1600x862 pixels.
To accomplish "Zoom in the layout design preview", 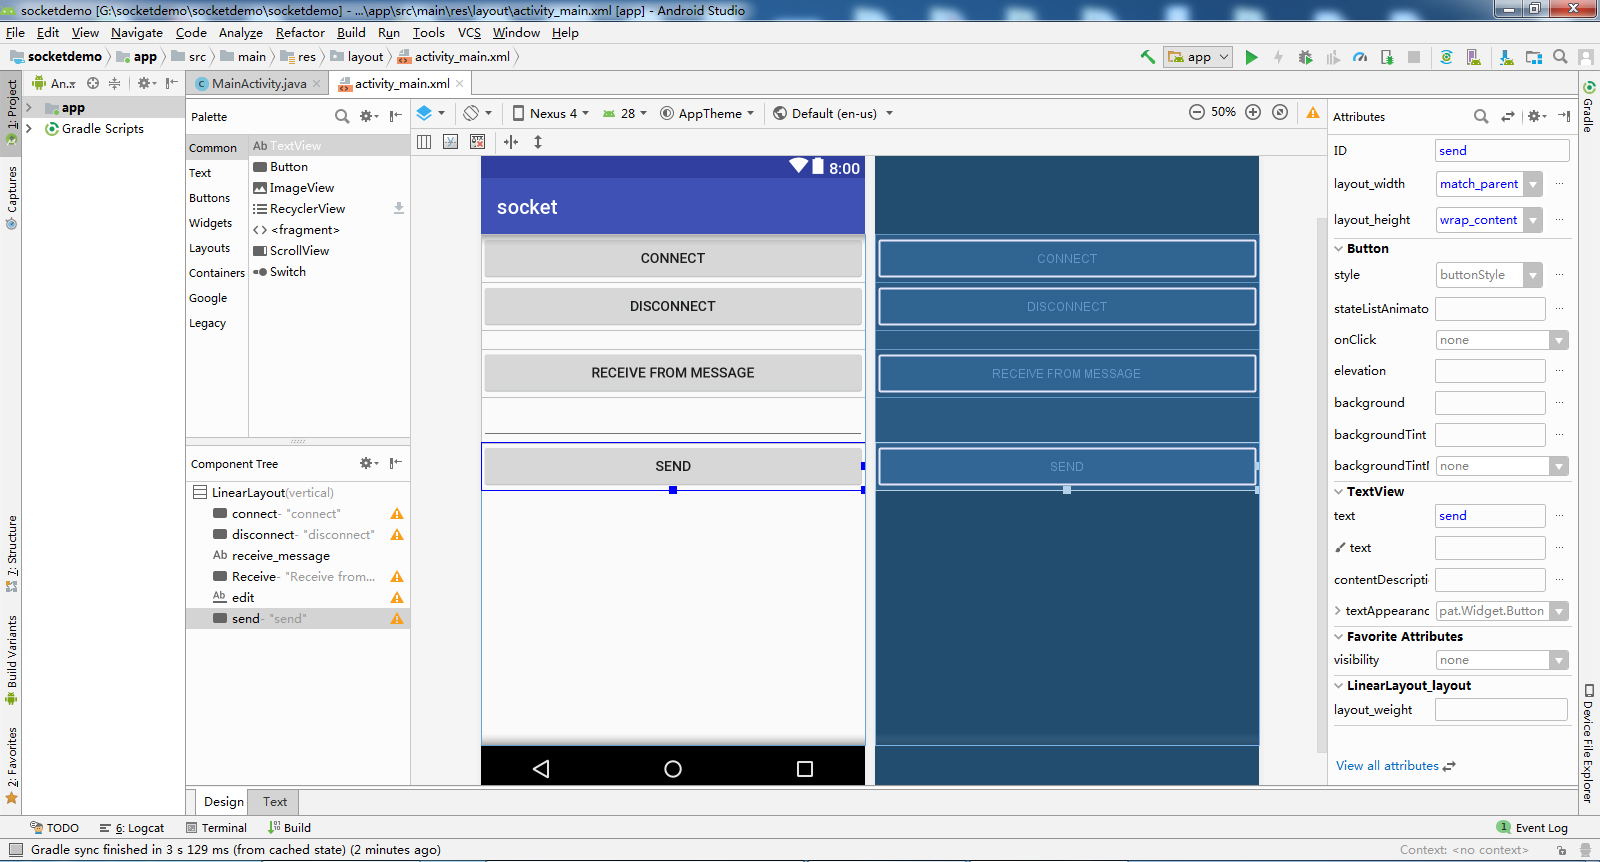I will tap(1253, 112).
